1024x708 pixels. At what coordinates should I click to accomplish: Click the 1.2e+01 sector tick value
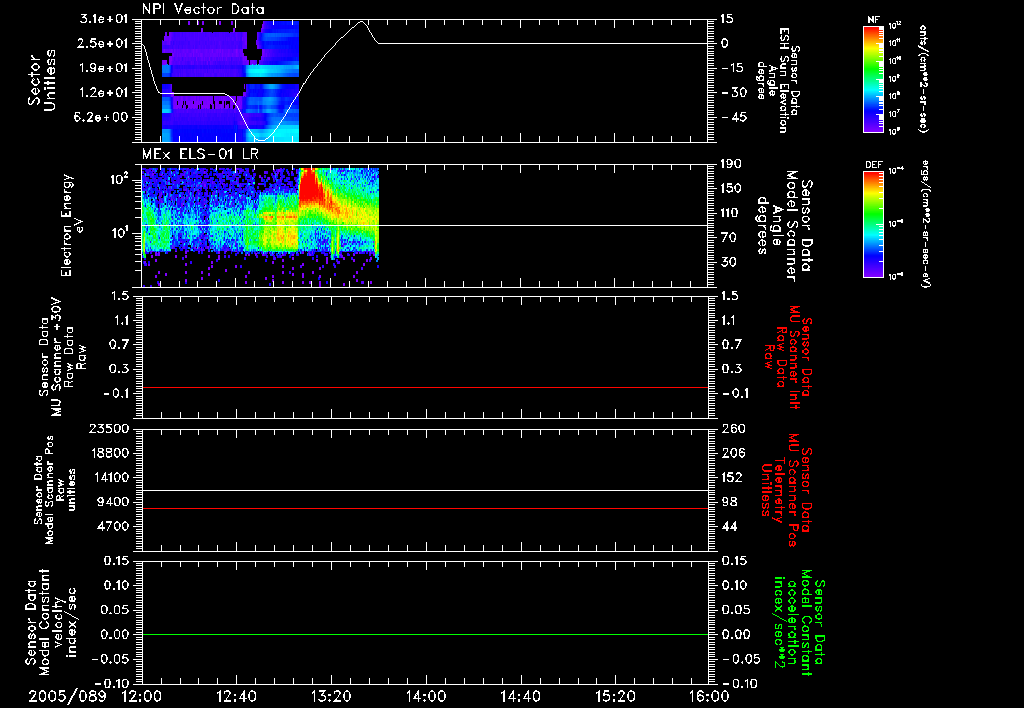[x=104, y=93]
